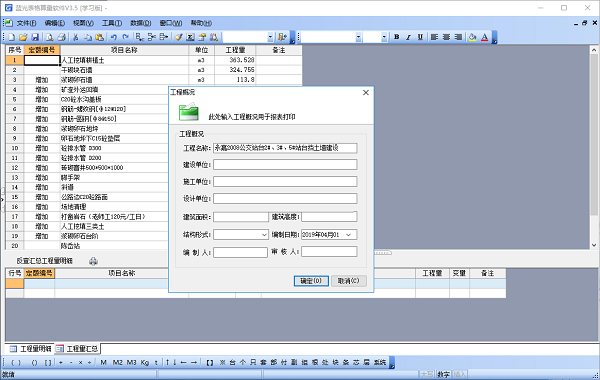
Task: Click the exit door icon in toolbar
Action: pyautogui.click(x=282, y=37)
